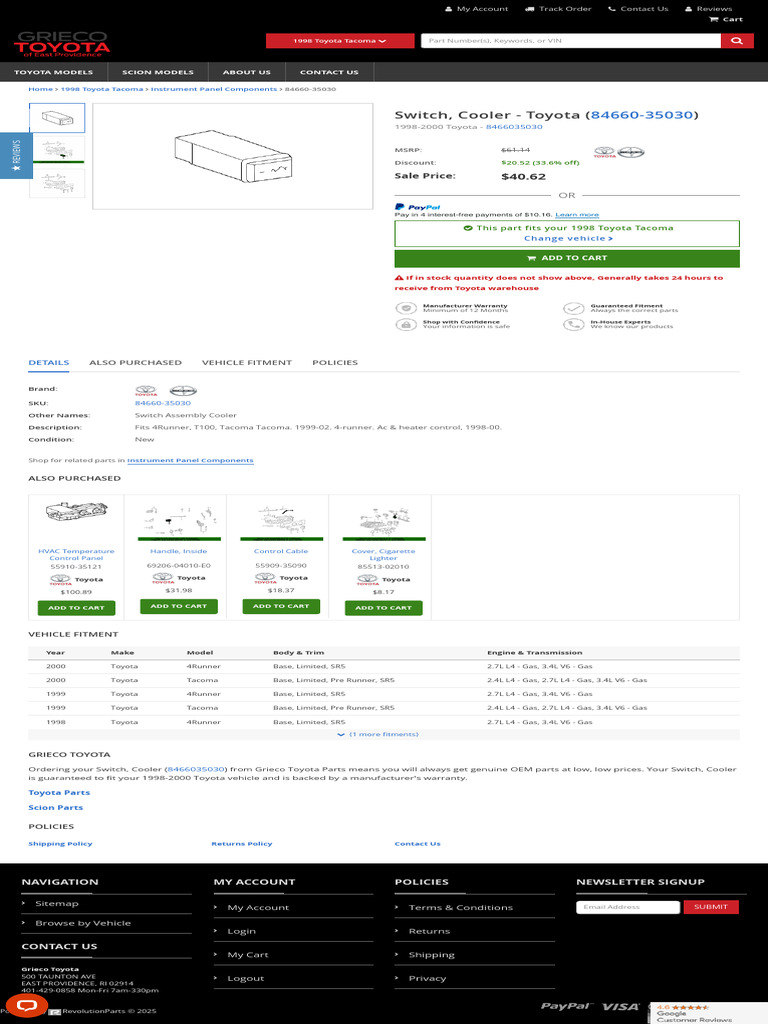
Task: Open 8466035030 link under title
Action: coord(514,127)
